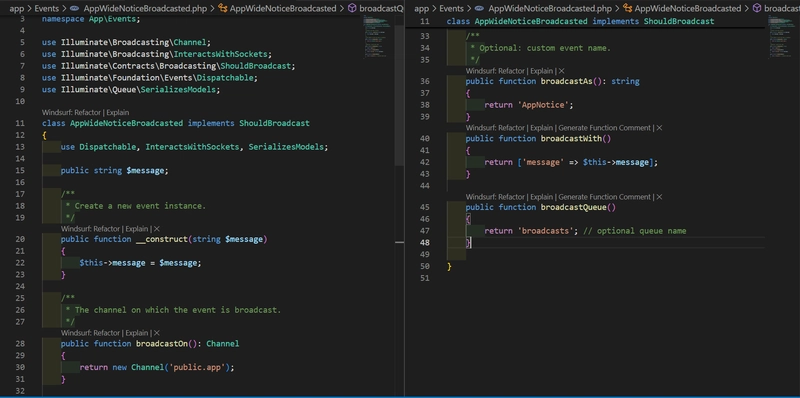
Task: Click the left editor's vertical scrollbar thumb
Action: (x=399, y=91)
